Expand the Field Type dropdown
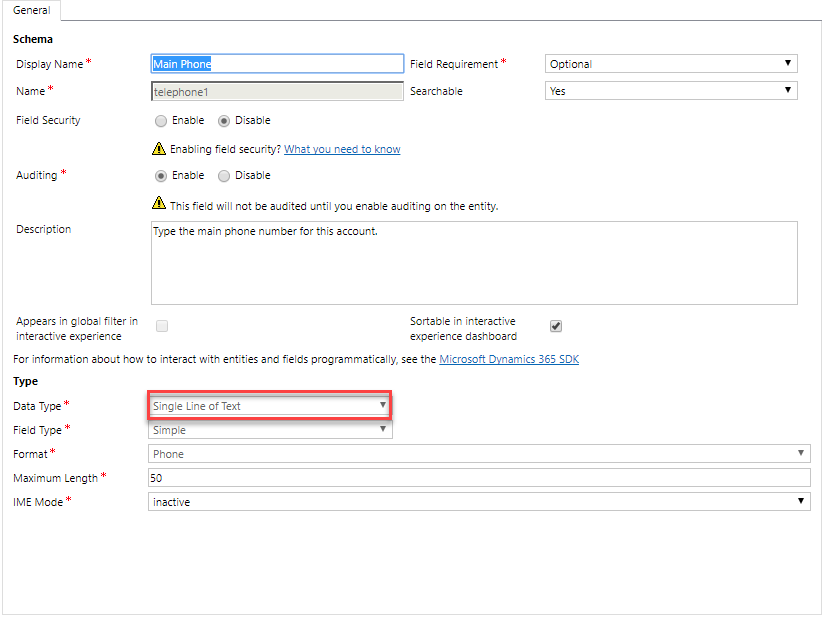Screen dimensions: 822x618 pos(269,430)
